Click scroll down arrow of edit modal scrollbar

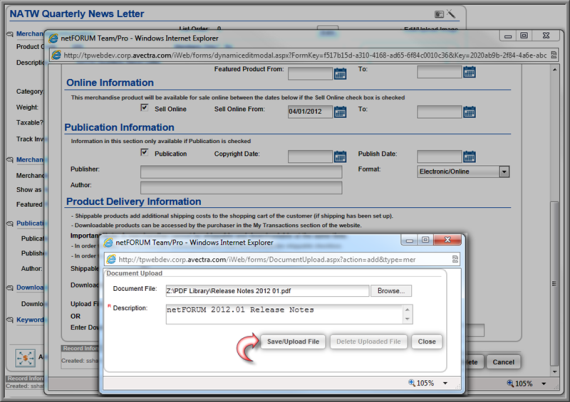[555, 371]
